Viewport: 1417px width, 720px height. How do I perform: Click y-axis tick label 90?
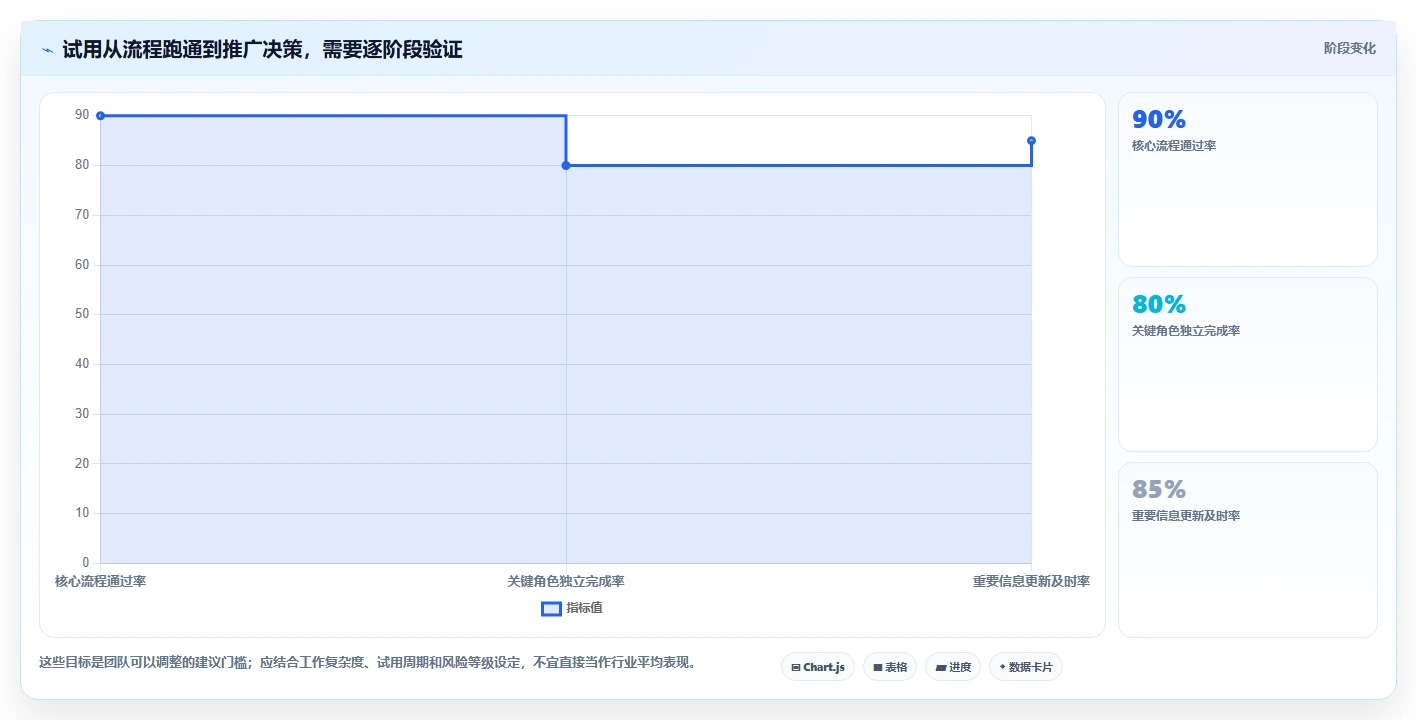(x=82, y=116)
